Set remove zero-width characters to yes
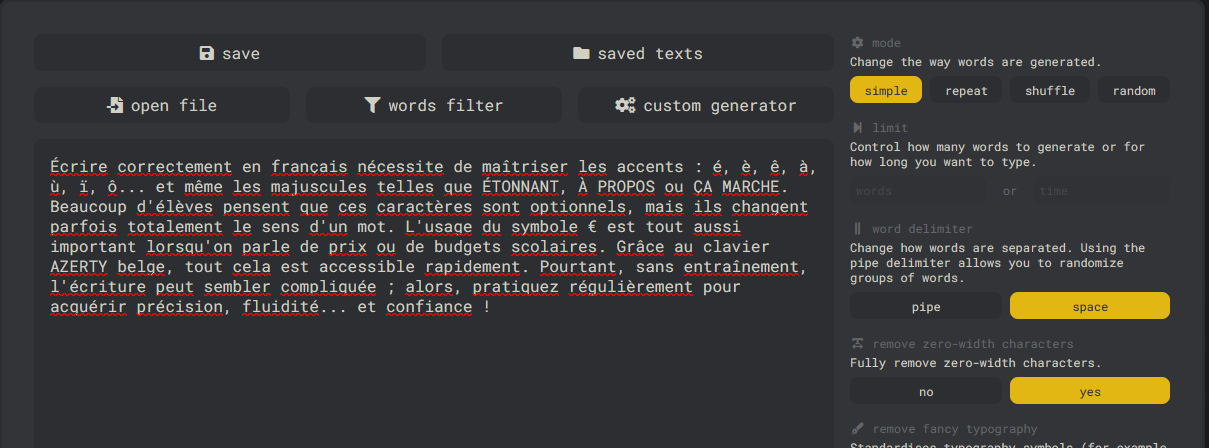Screen dimensions: 1209x448 coord(1090,391)
